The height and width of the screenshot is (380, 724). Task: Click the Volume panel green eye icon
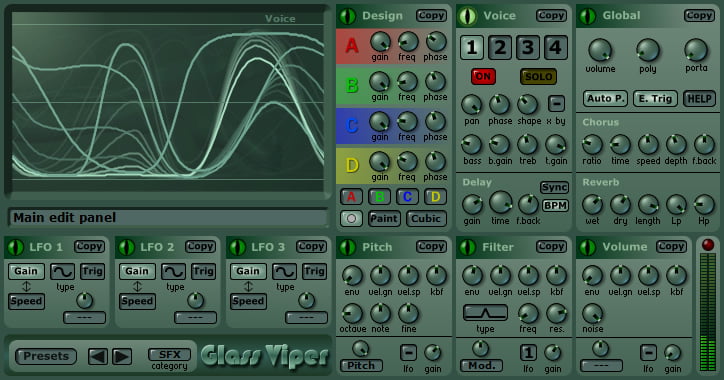(588, 247)
